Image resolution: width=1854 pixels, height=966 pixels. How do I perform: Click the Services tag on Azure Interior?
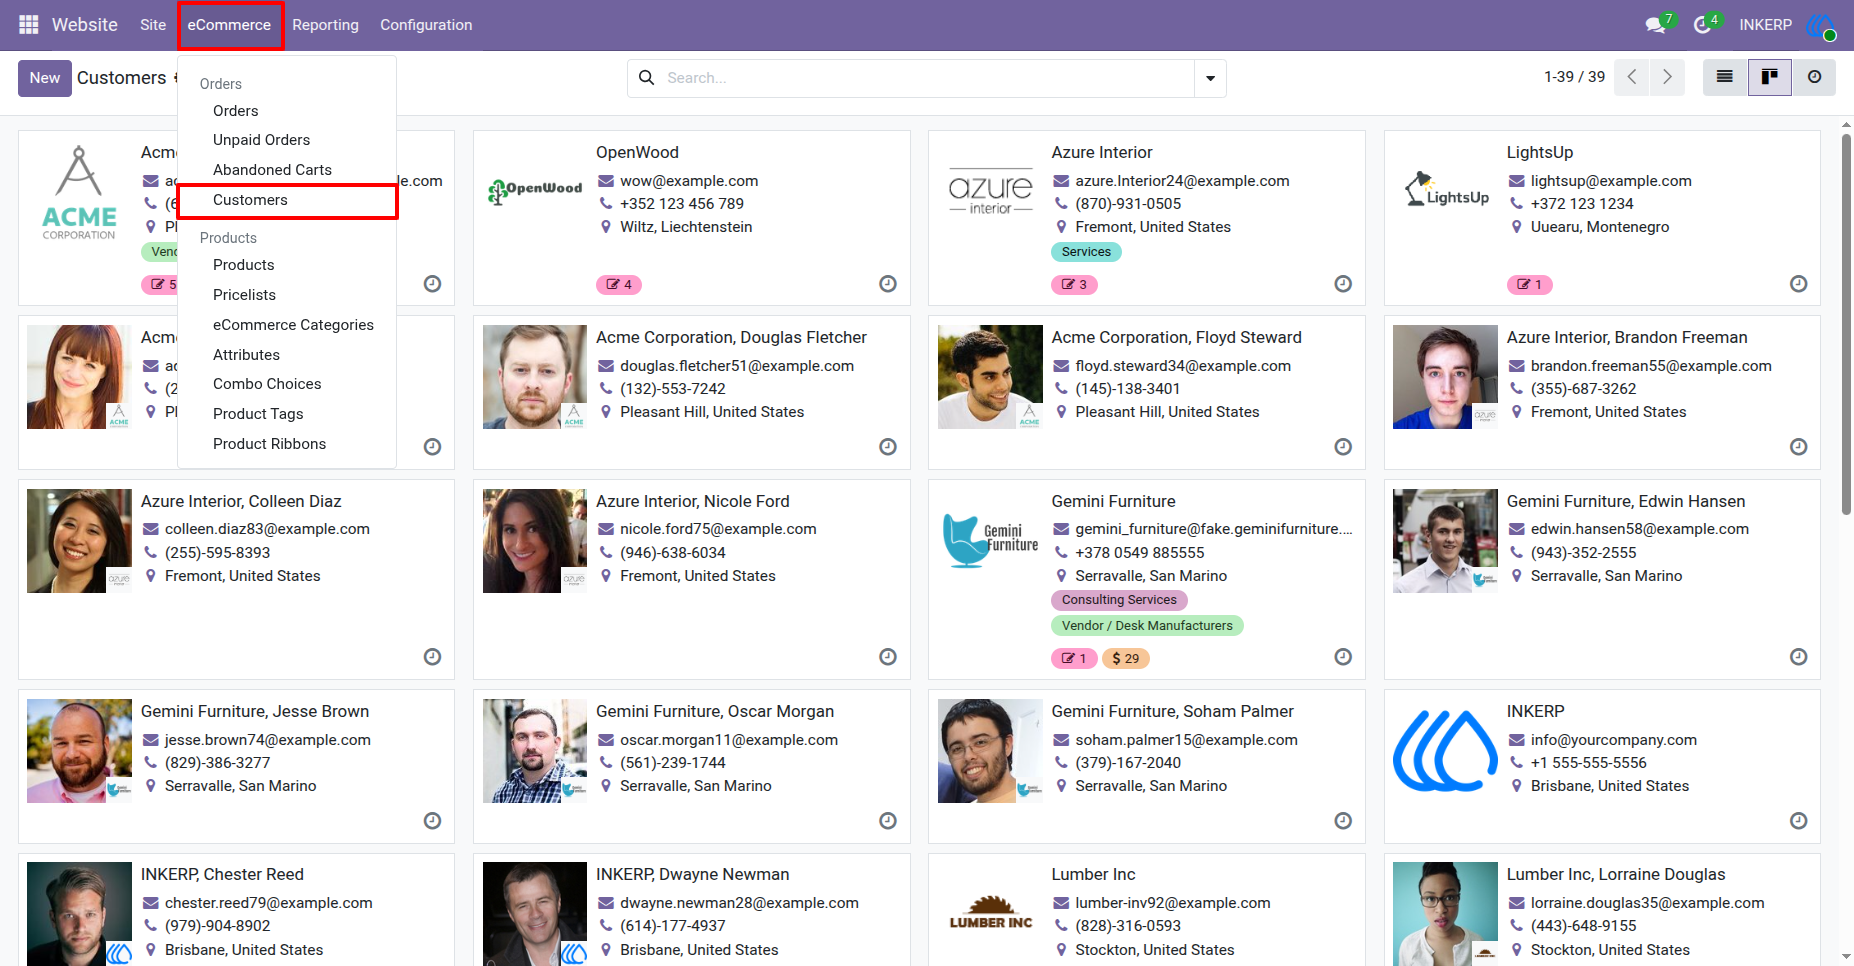coord(1086,252)
